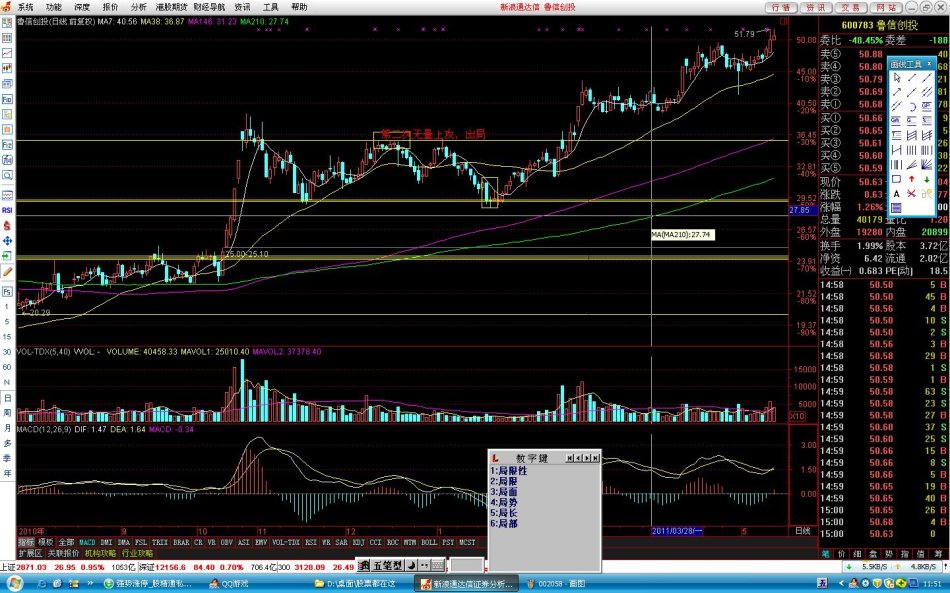
Task: Switch to weekly period '周' on sidebar
Action: (7, 413)
